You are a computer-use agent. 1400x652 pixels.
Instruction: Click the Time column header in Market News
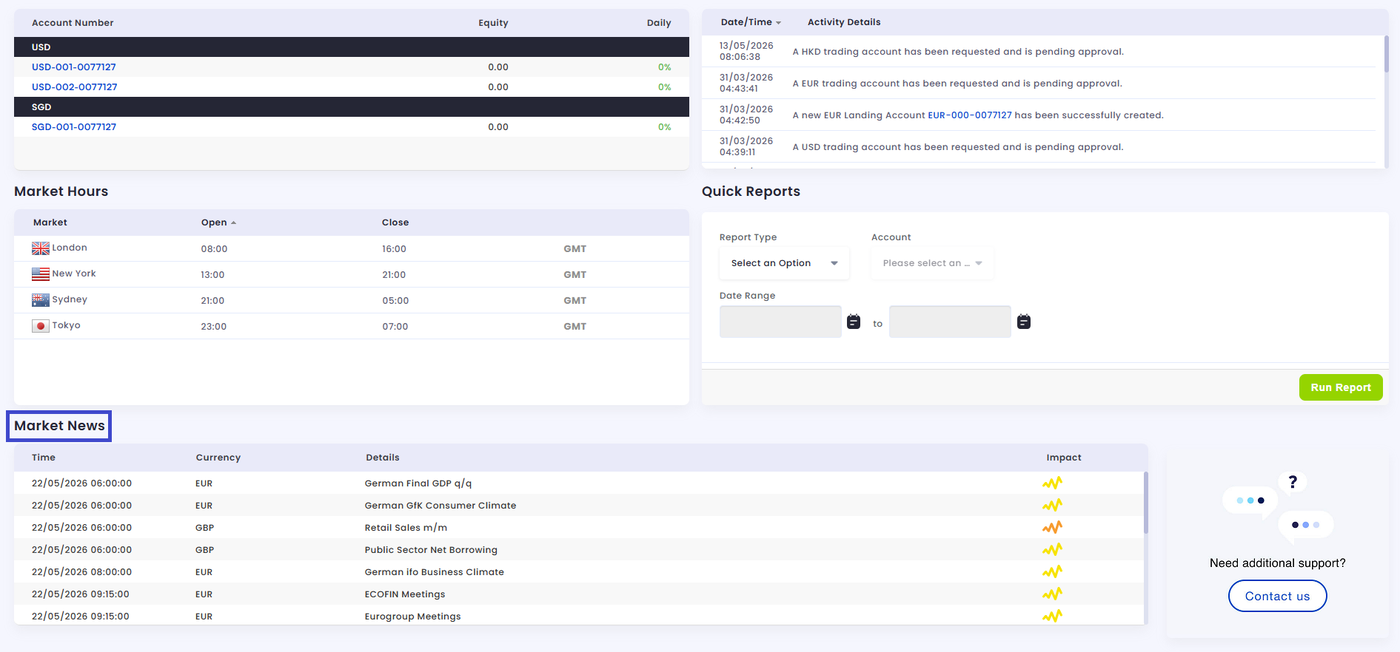click(44, 457)
